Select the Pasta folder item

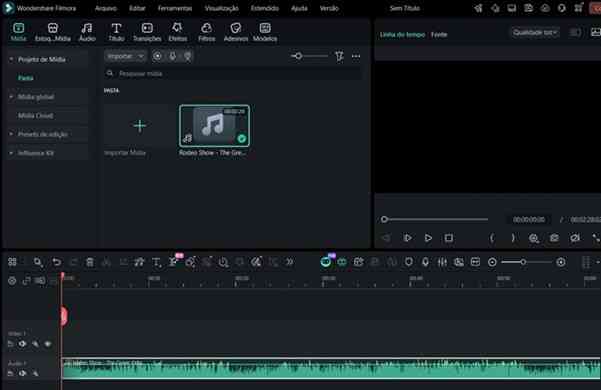click(x=26, y=78)
